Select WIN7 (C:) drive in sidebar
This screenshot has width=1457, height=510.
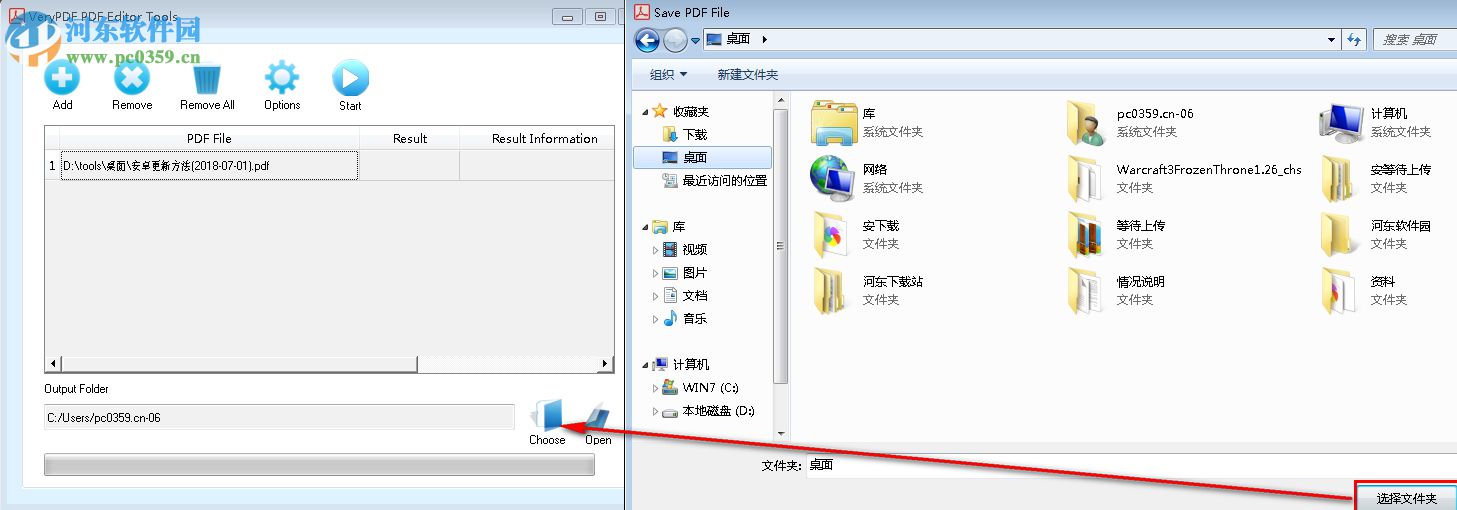point(701,388)
